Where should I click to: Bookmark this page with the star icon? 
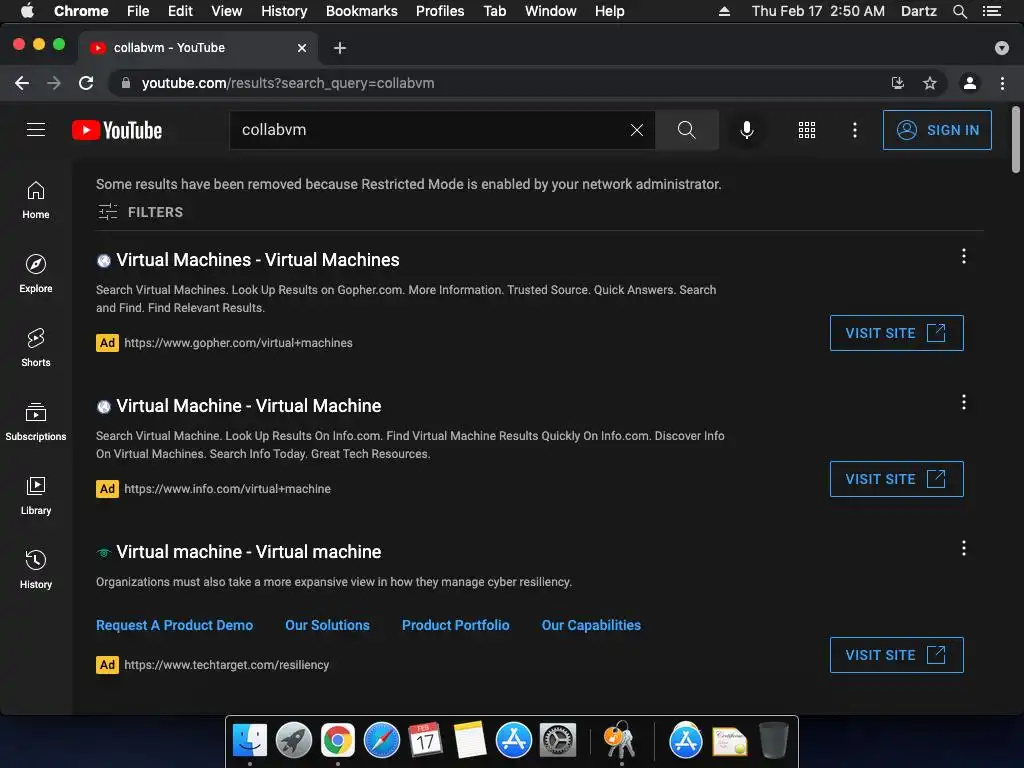coord(930,83)
